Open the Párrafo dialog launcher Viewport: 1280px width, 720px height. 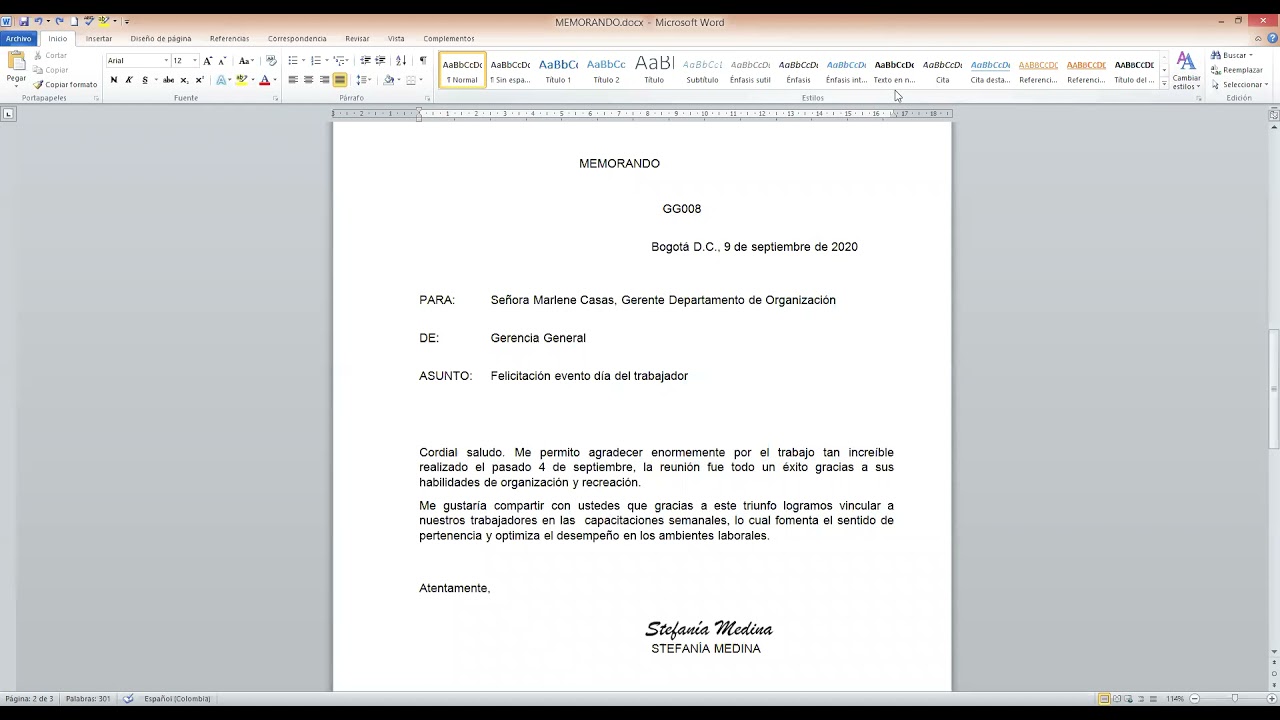(x=427, y=98)
